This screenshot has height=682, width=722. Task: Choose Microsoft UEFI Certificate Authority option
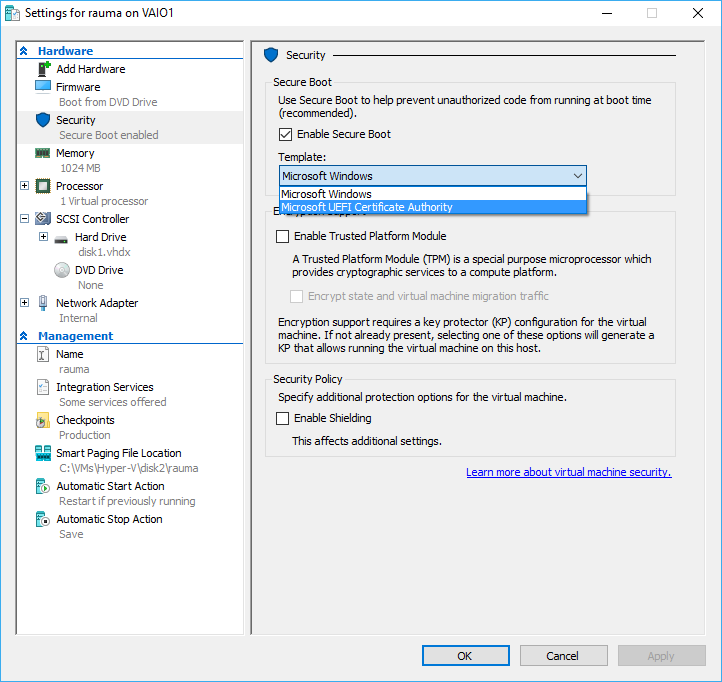367,207
